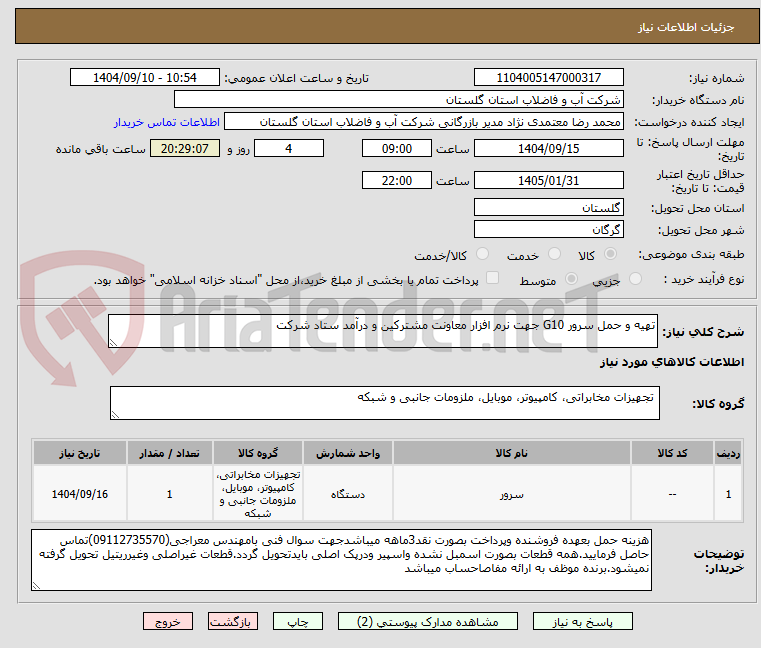Viewport: 761px width, 648px height.
Task: Click the 'تاریخ نیاز' column header
Action: pos(80,453)
